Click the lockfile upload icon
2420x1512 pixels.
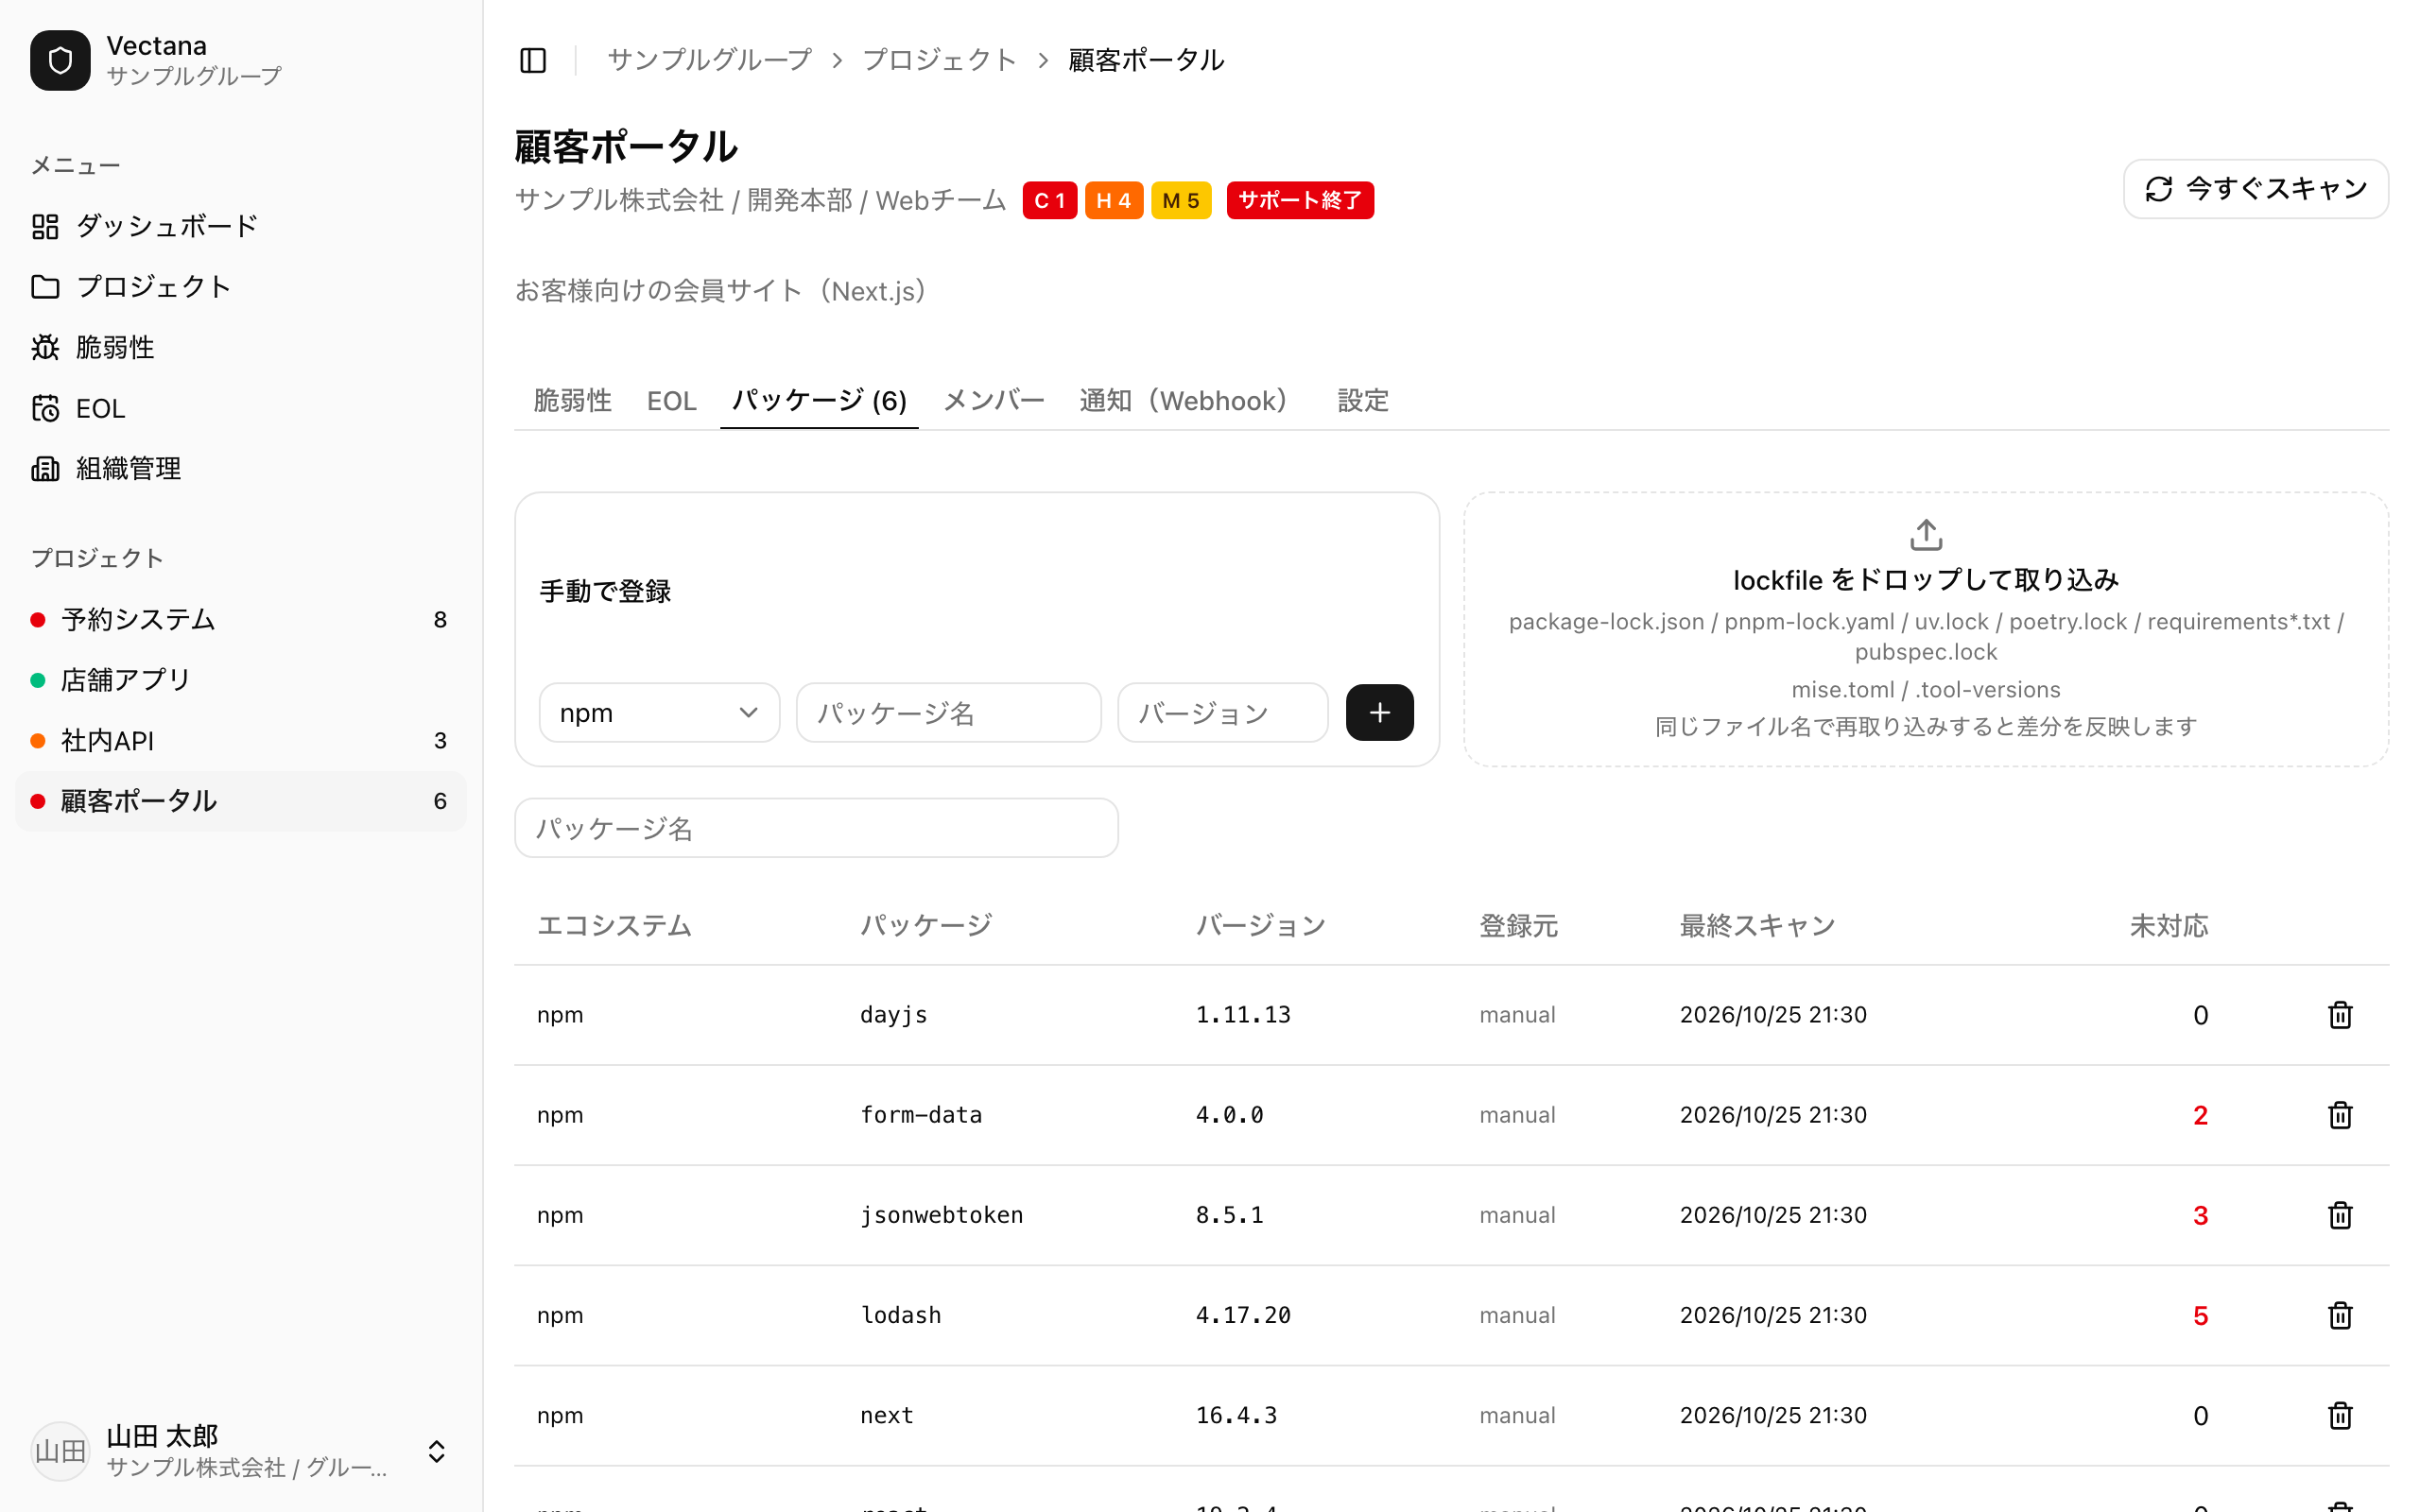[1926, 534]
